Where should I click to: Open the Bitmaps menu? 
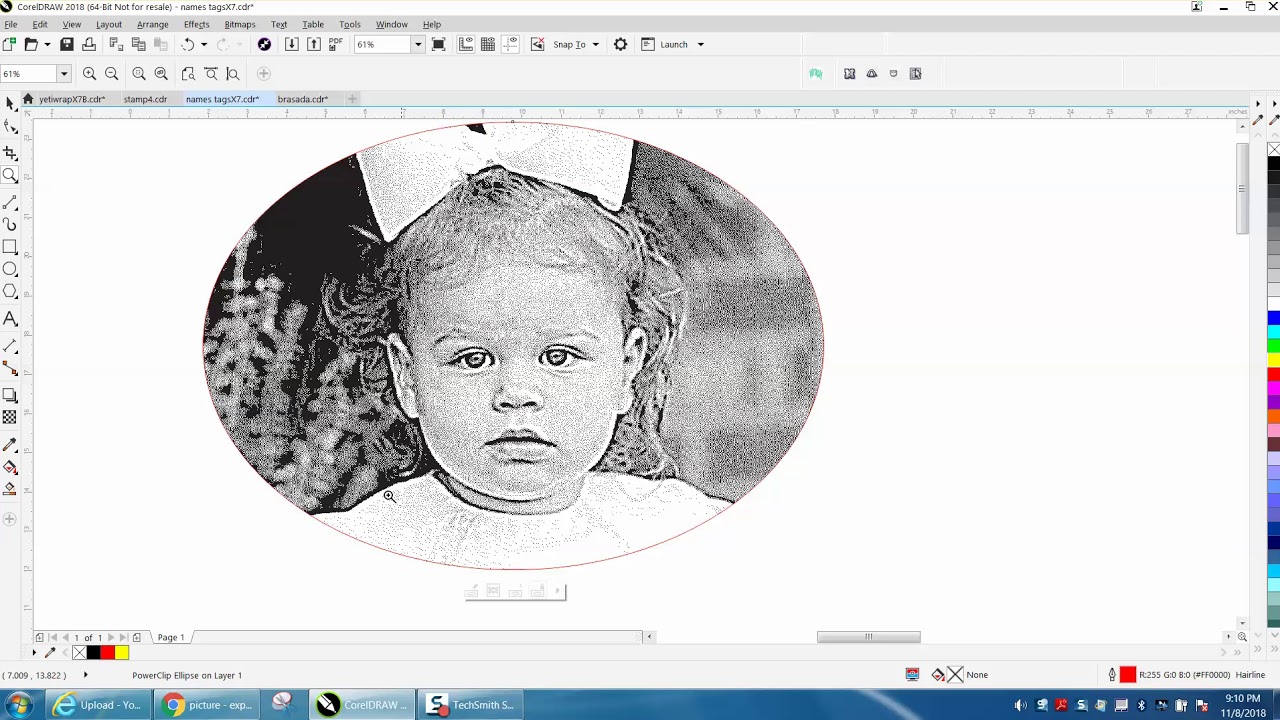click(x=240, y=24)
